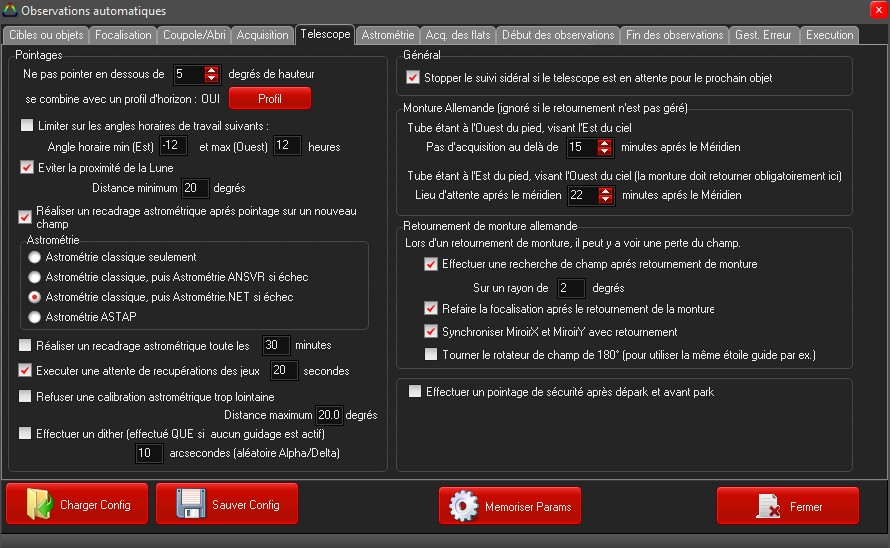This screenshot has width=890, height=548.
Task: Click Sur un rayon de degrés field
Action: [x=571, y=288]
